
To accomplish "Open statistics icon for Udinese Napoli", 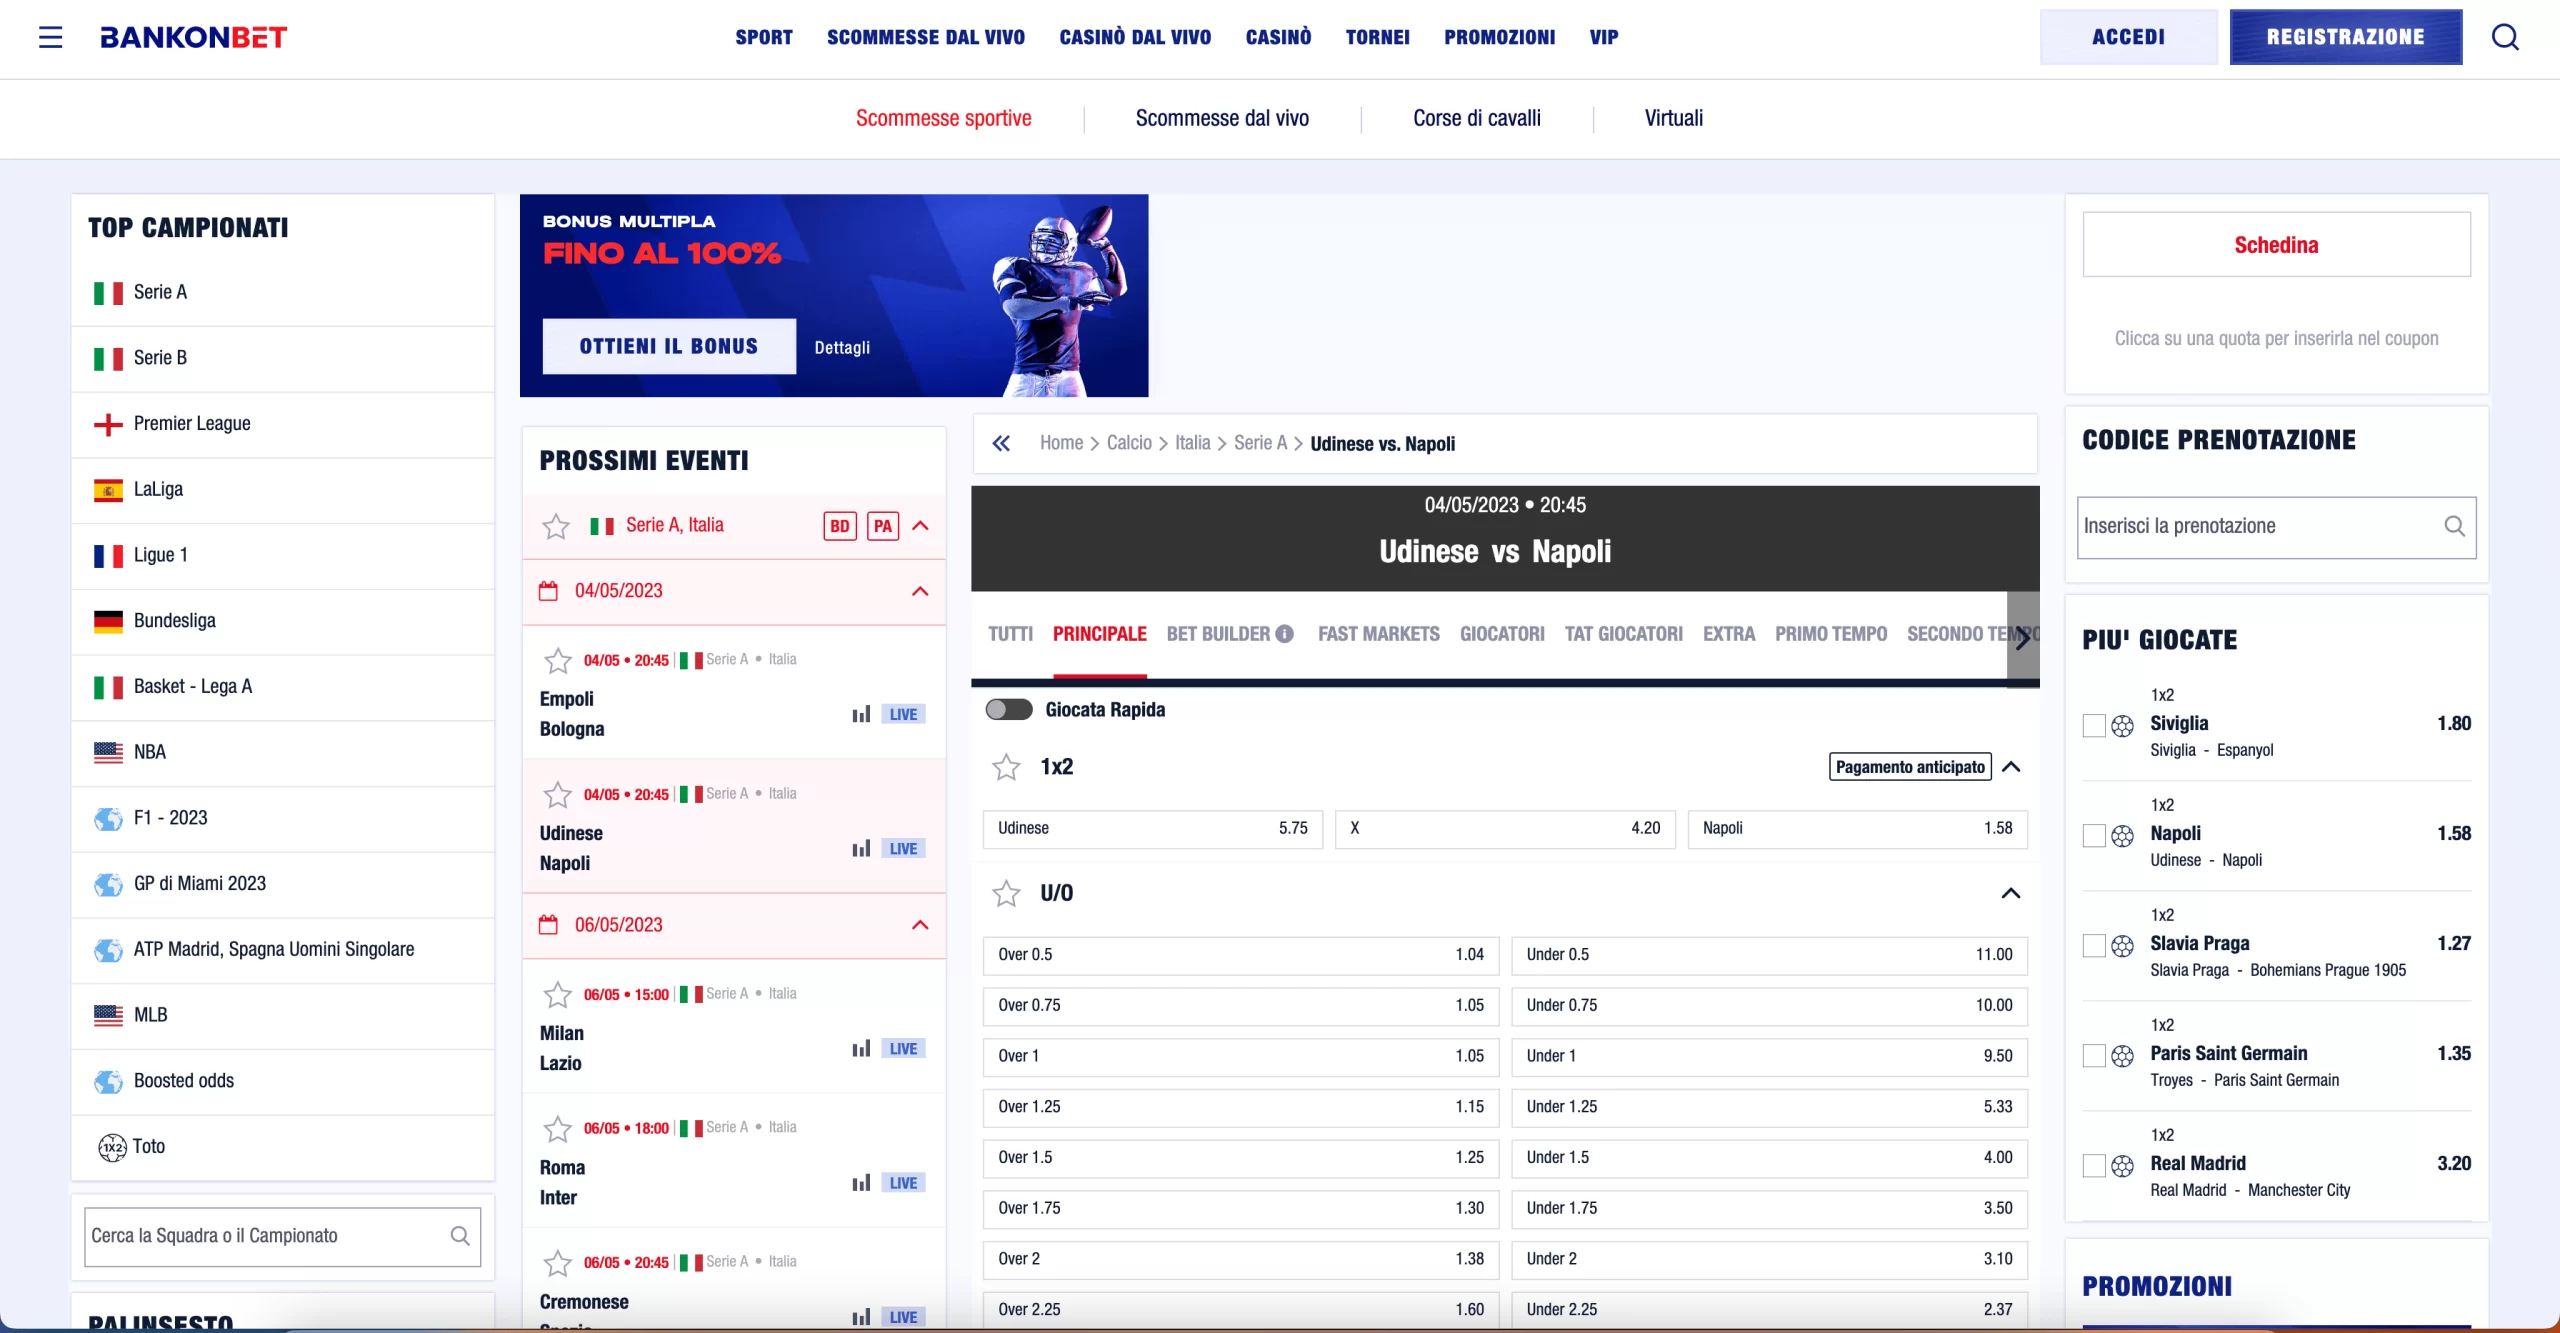I will (861, 849).
